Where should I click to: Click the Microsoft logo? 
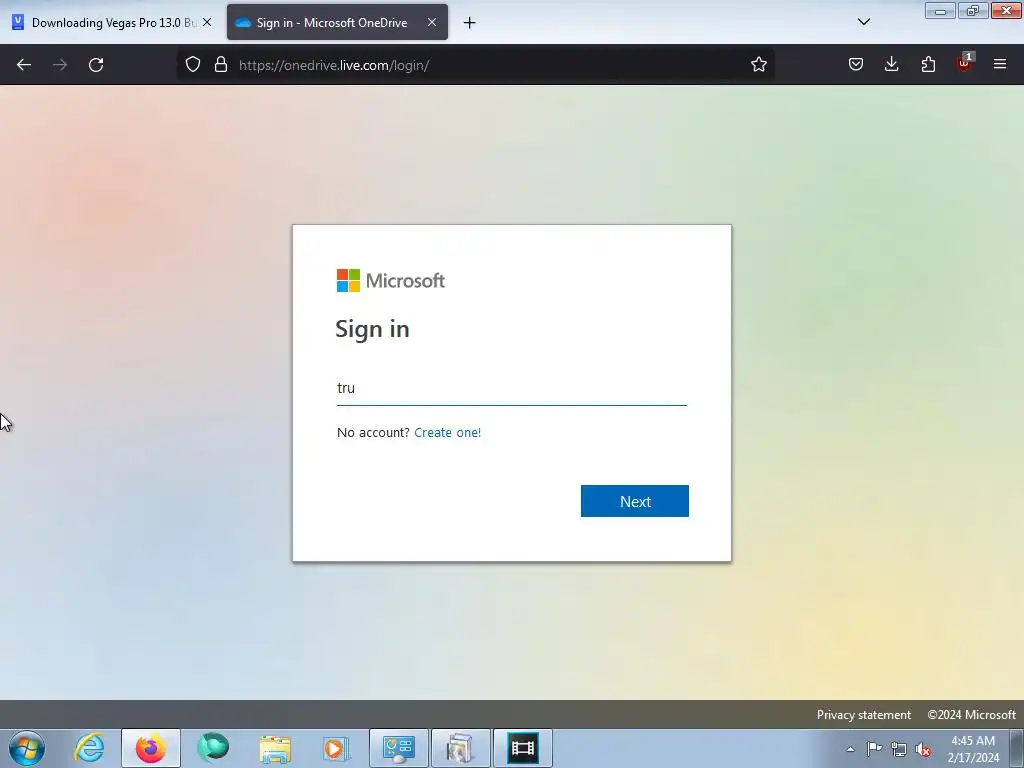pyautogui.click(x=391, y=281)
